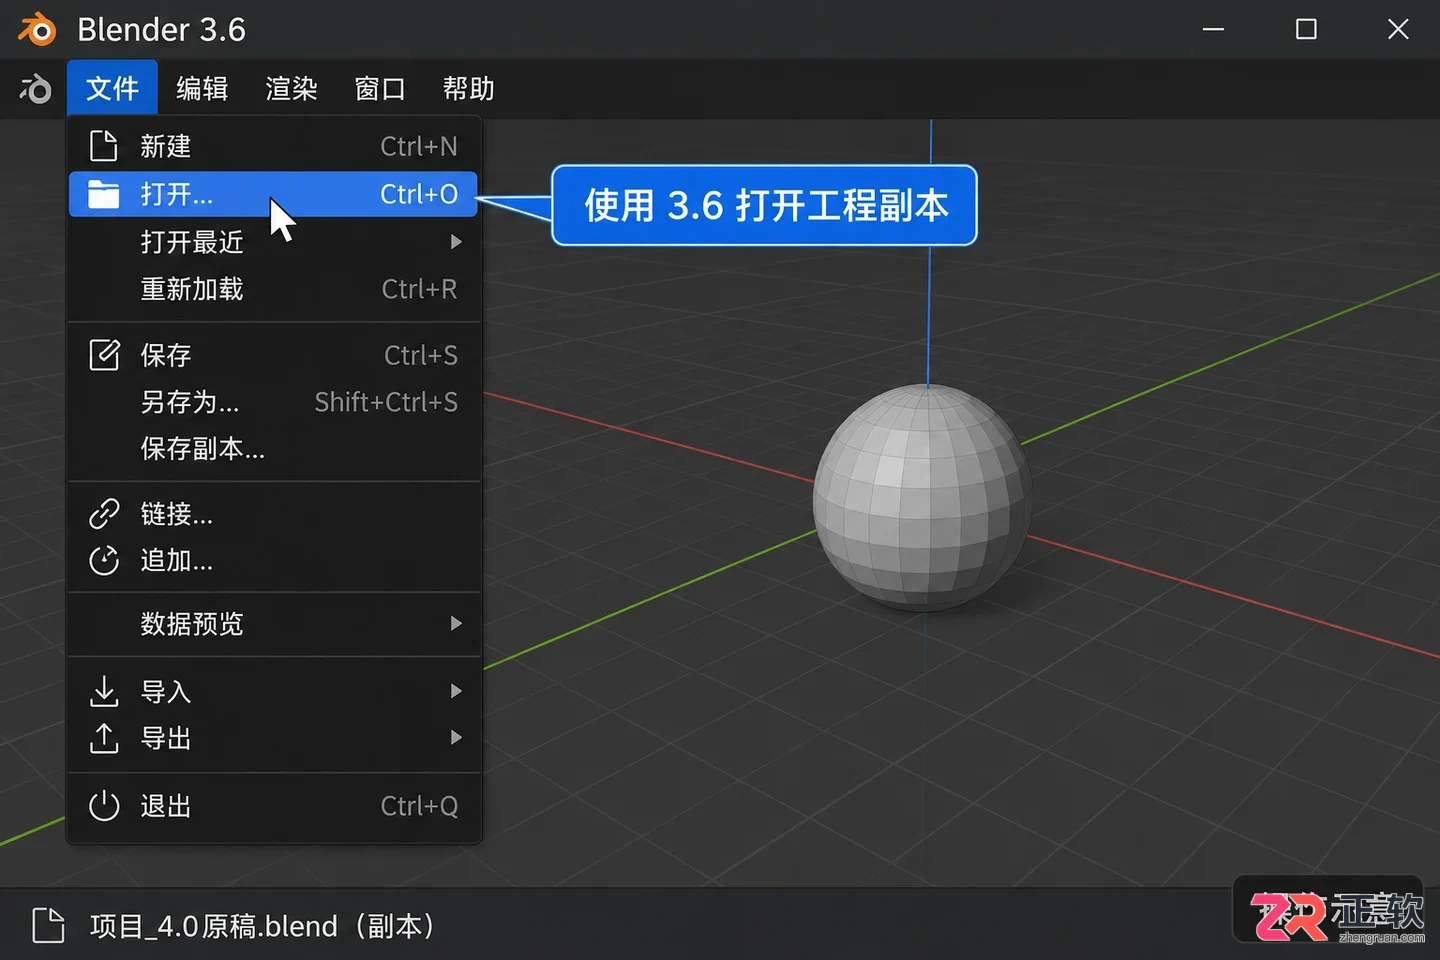
Task: Click the folder icon beside 打开...
Action: click(104, 194)
